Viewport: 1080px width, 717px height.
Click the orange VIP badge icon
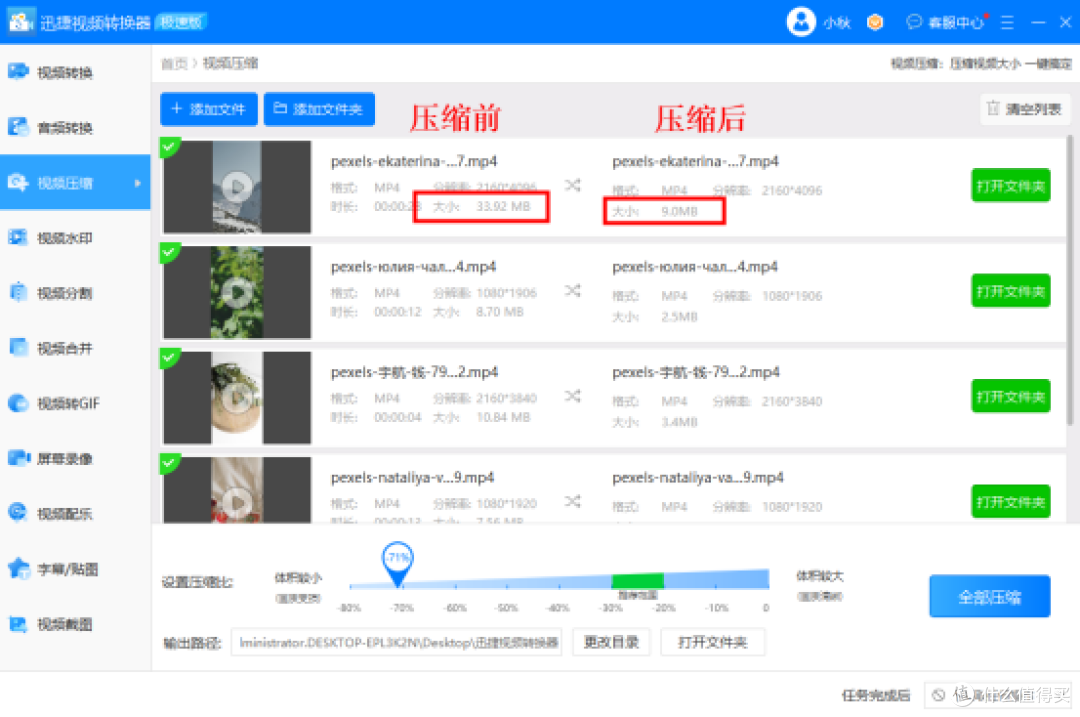875,23
